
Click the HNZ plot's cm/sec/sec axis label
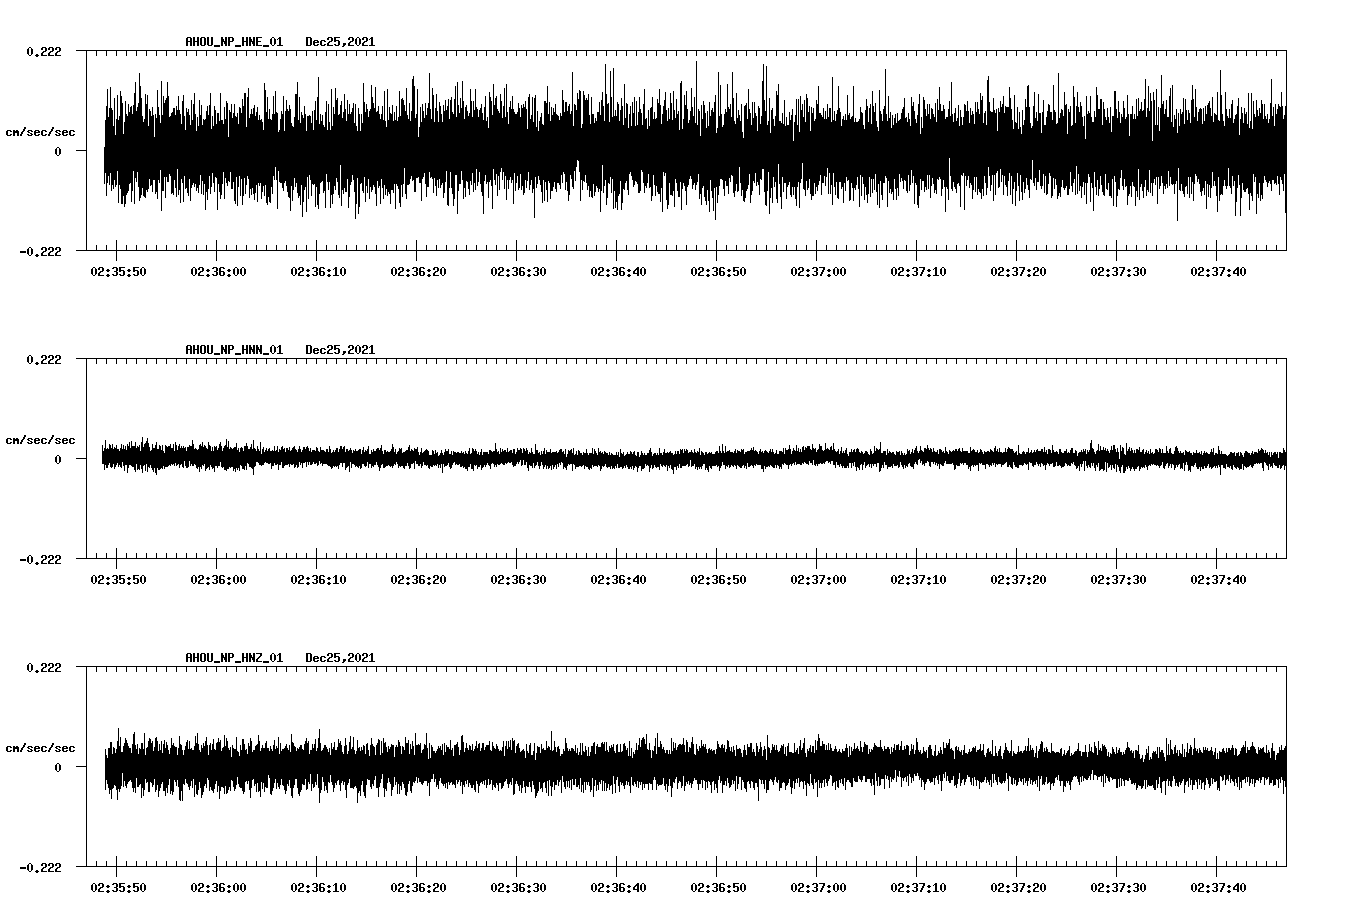(40, 748)
